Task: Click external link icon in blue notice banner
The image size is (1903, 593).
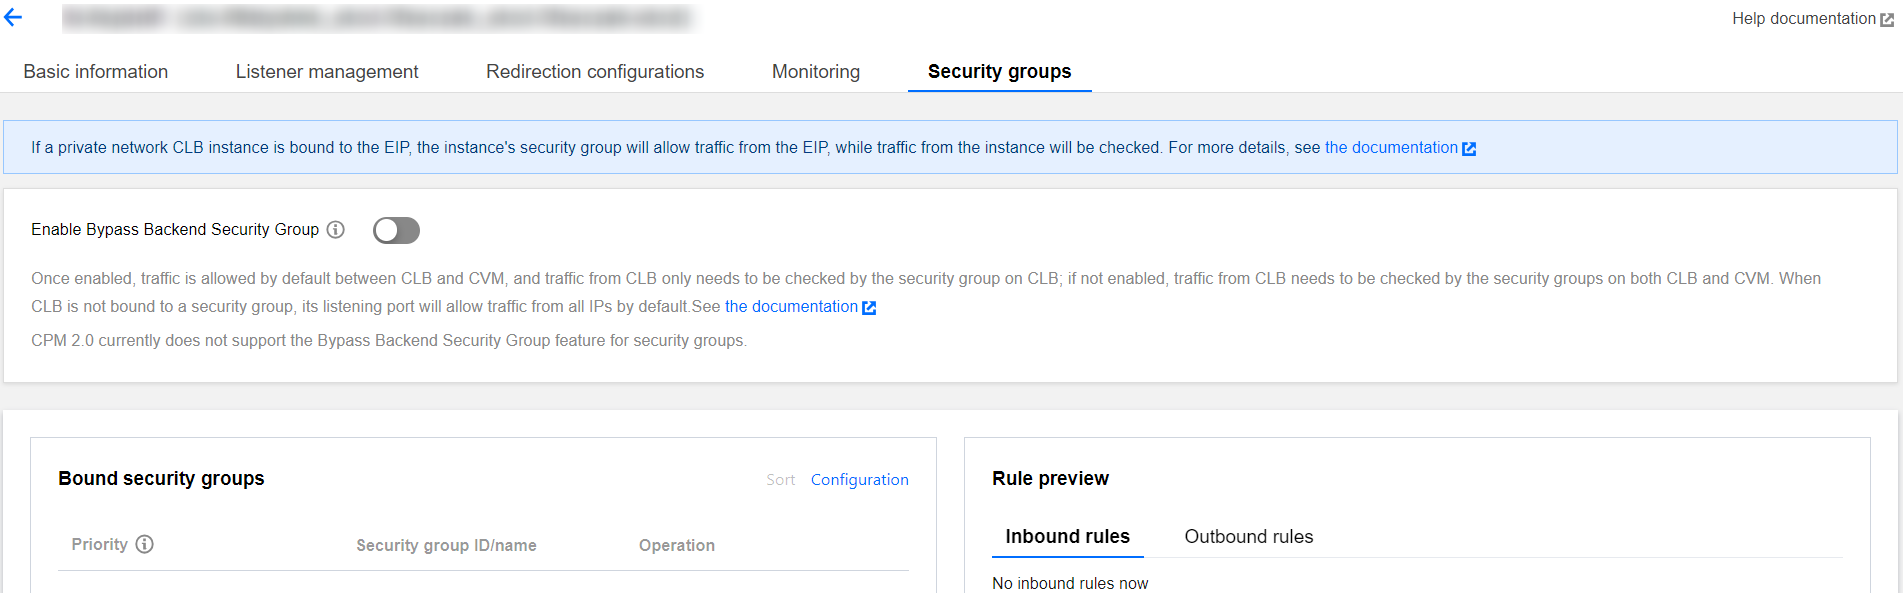Action: point(1469,148)
